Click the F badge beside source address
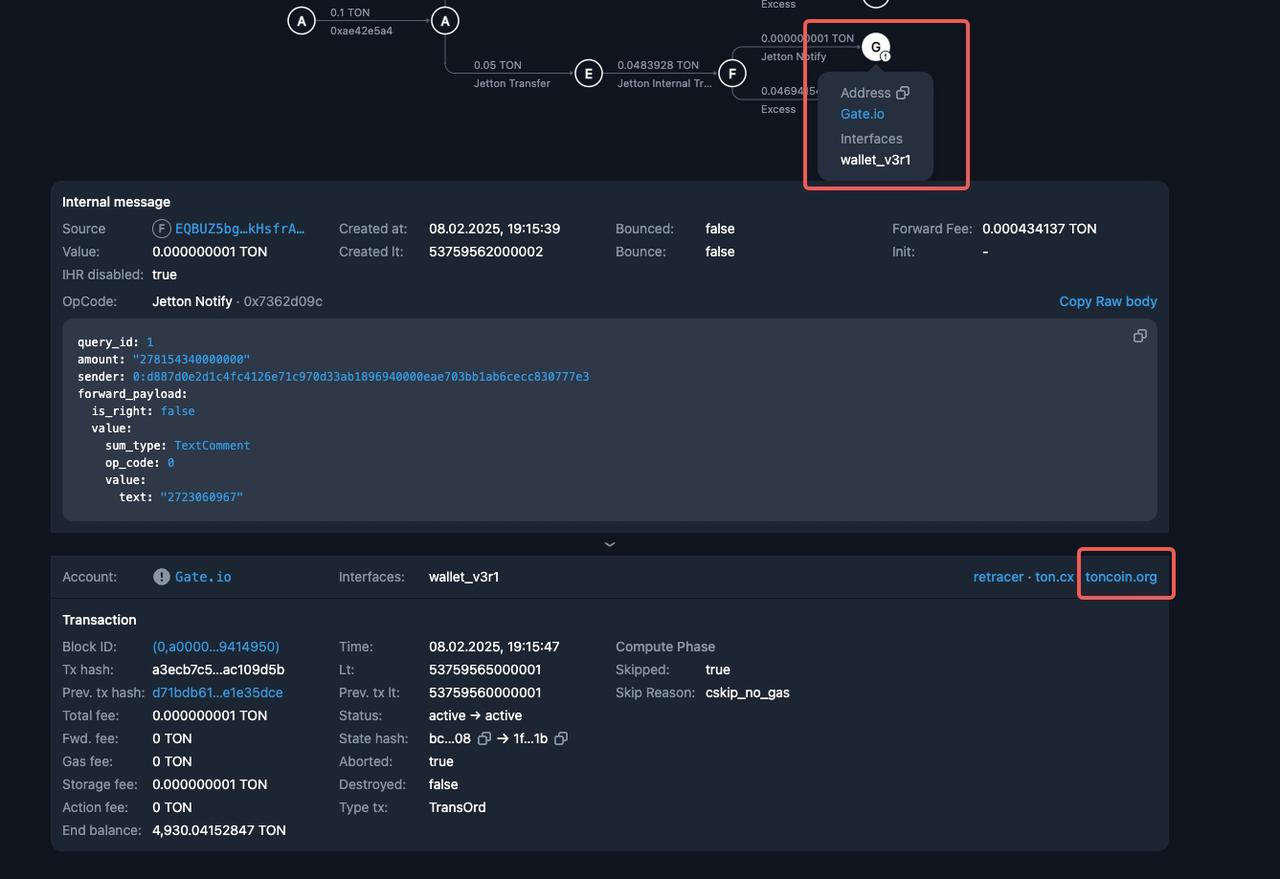 tap(161, 229)
